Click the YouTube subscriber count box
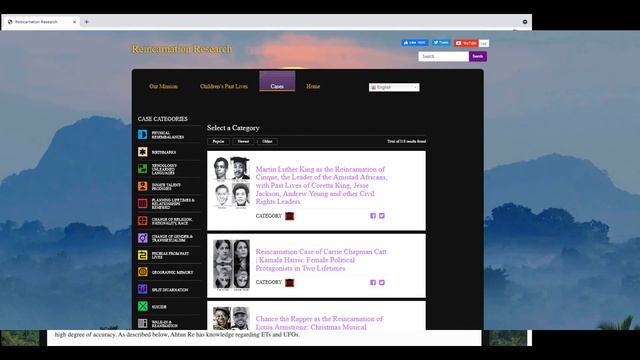 484,43
